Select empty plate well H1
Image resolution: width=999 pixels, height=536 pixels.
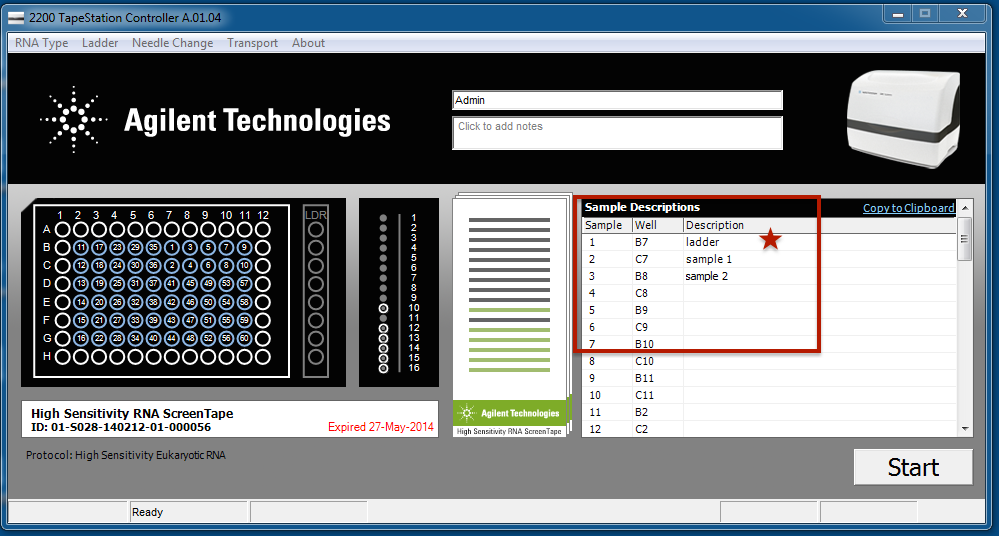pos(62,357)
